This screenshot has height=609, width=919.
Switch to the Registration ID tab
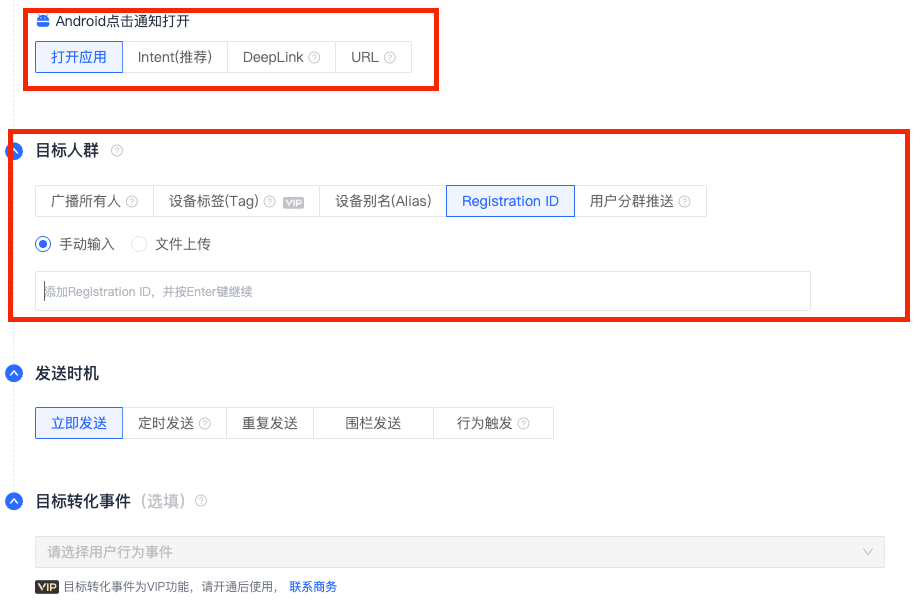click(x=510, y=201)
